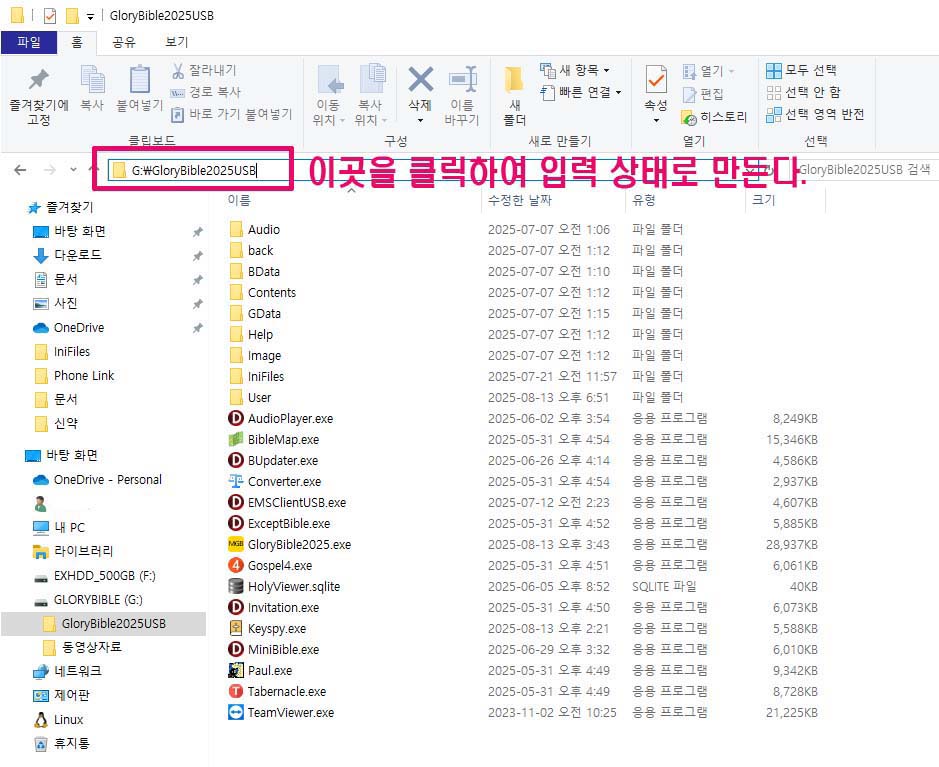Switch to the 보기 (View) tab

pos(177,42)
